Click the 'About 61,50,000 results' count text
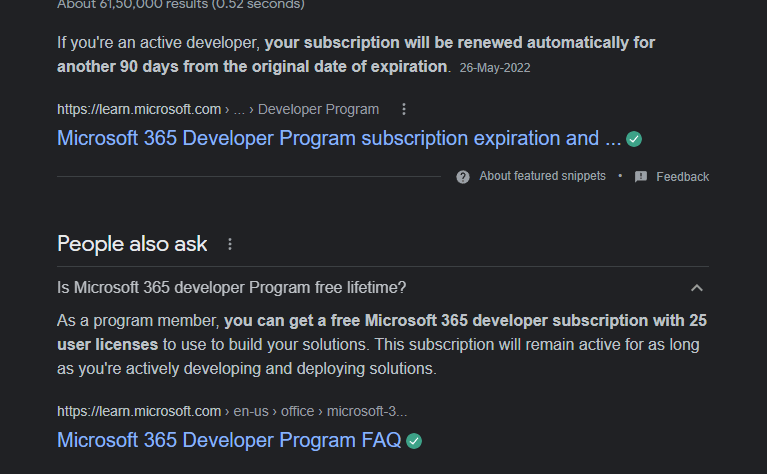This screenshot has width=767, height=474. tap(180, 5)
